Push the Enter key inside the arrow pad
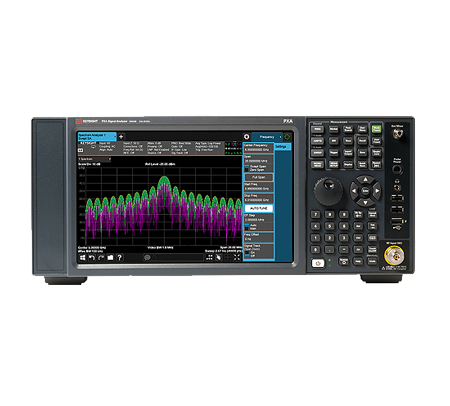 click(365, 191)
